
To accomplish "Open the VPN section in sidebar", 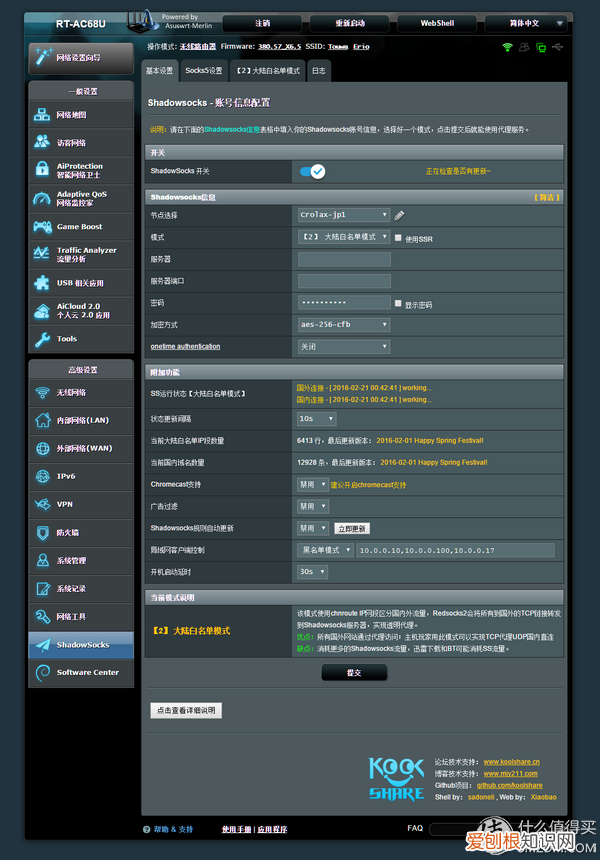I will pos(81,504).
